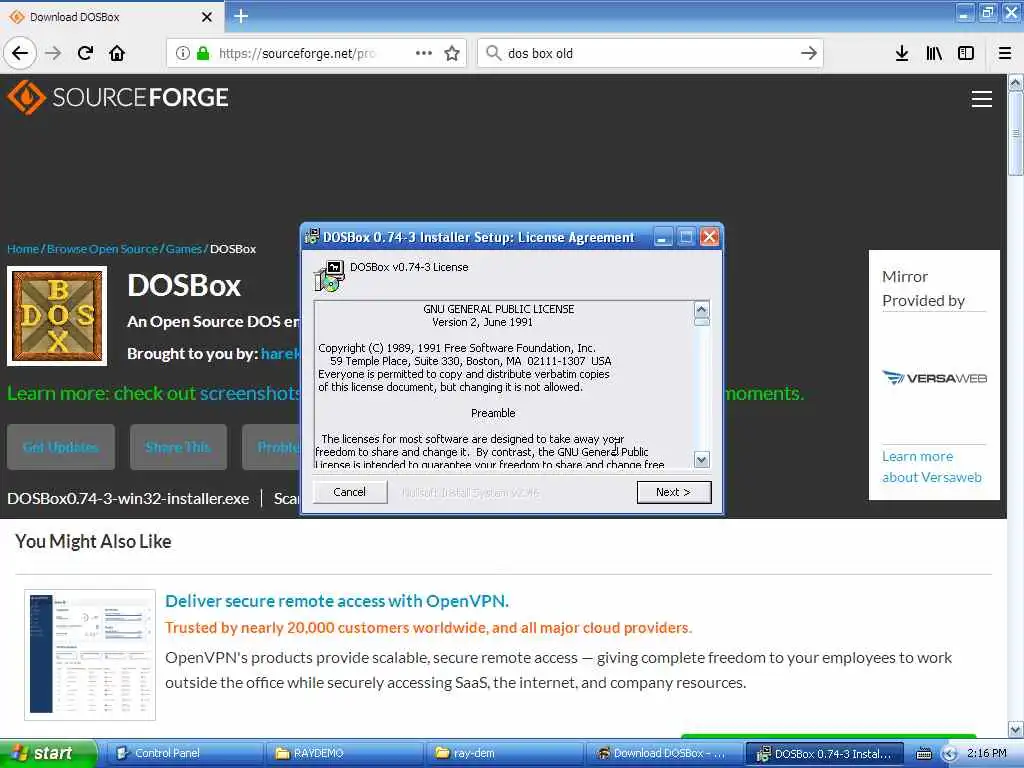Bookmark this page with the star icon
Image resolution: width=1024 pixels, height=768 pixels.
(452, 53)
